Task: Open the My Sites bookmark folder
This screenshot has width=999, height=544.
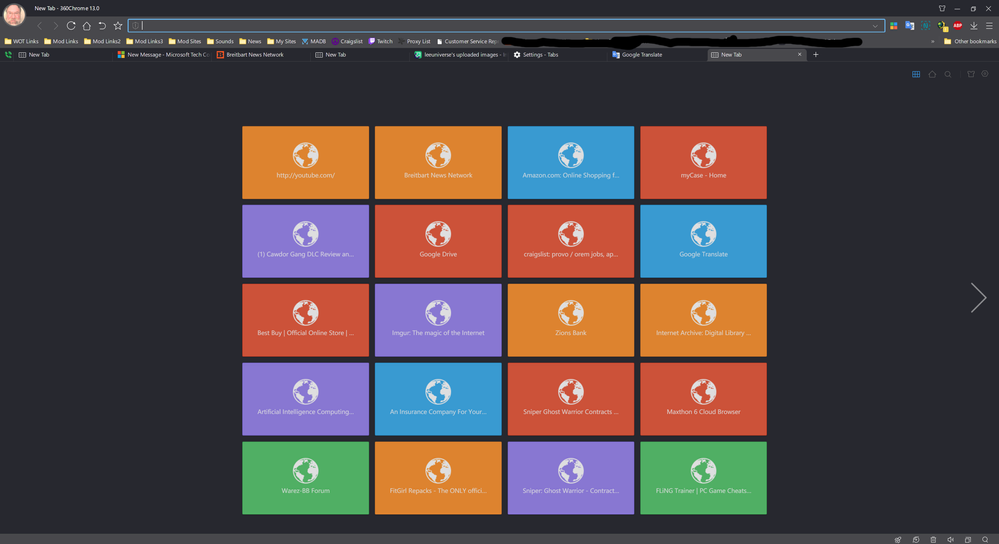Action: click(282, 41)
